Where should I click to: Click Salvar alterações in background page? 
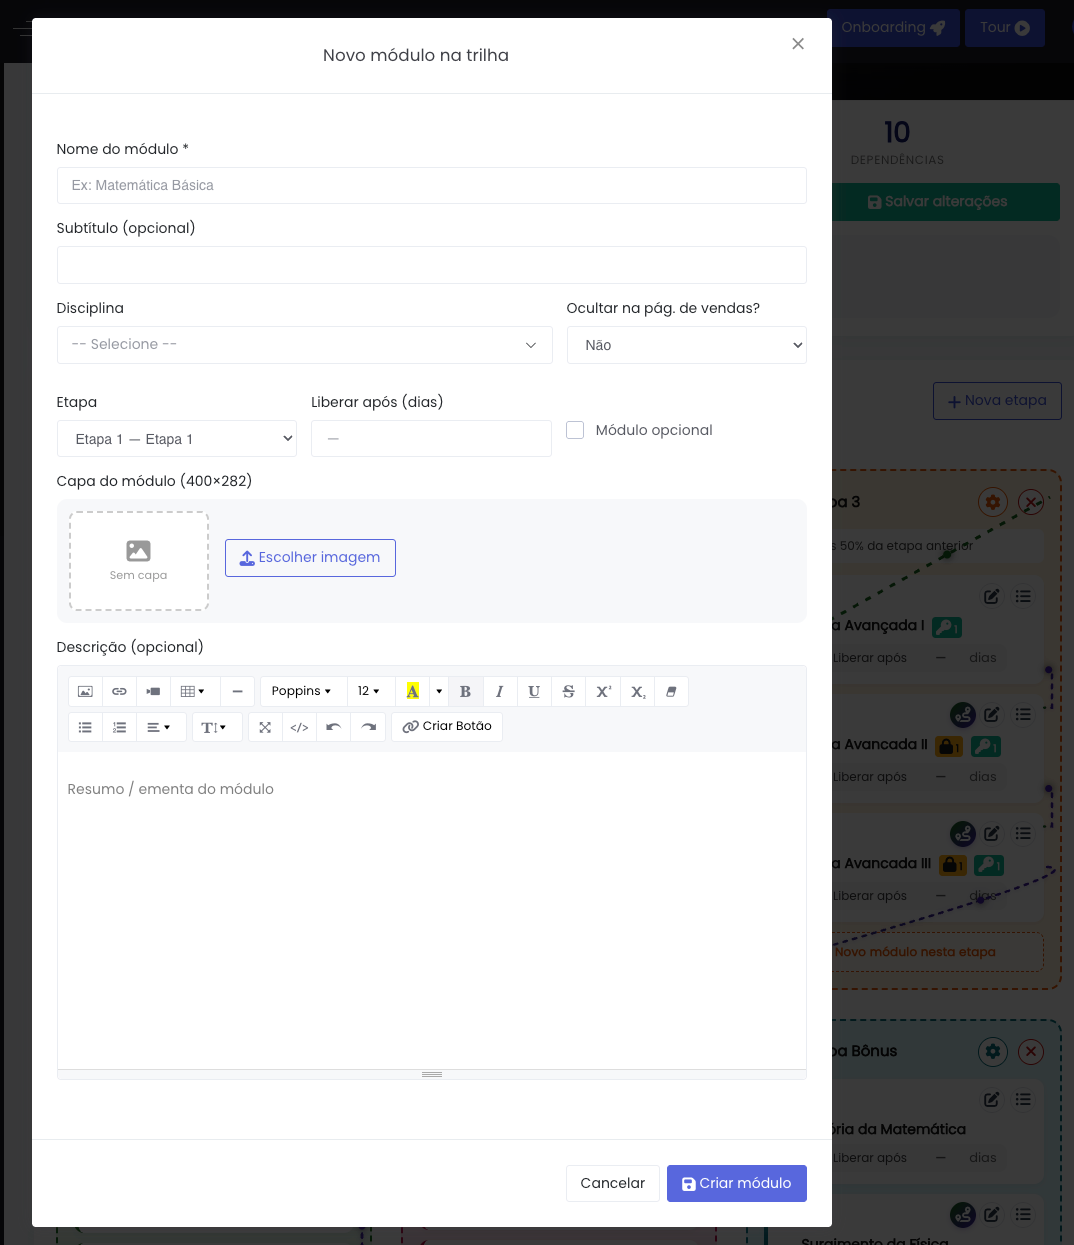pos(946,202)
